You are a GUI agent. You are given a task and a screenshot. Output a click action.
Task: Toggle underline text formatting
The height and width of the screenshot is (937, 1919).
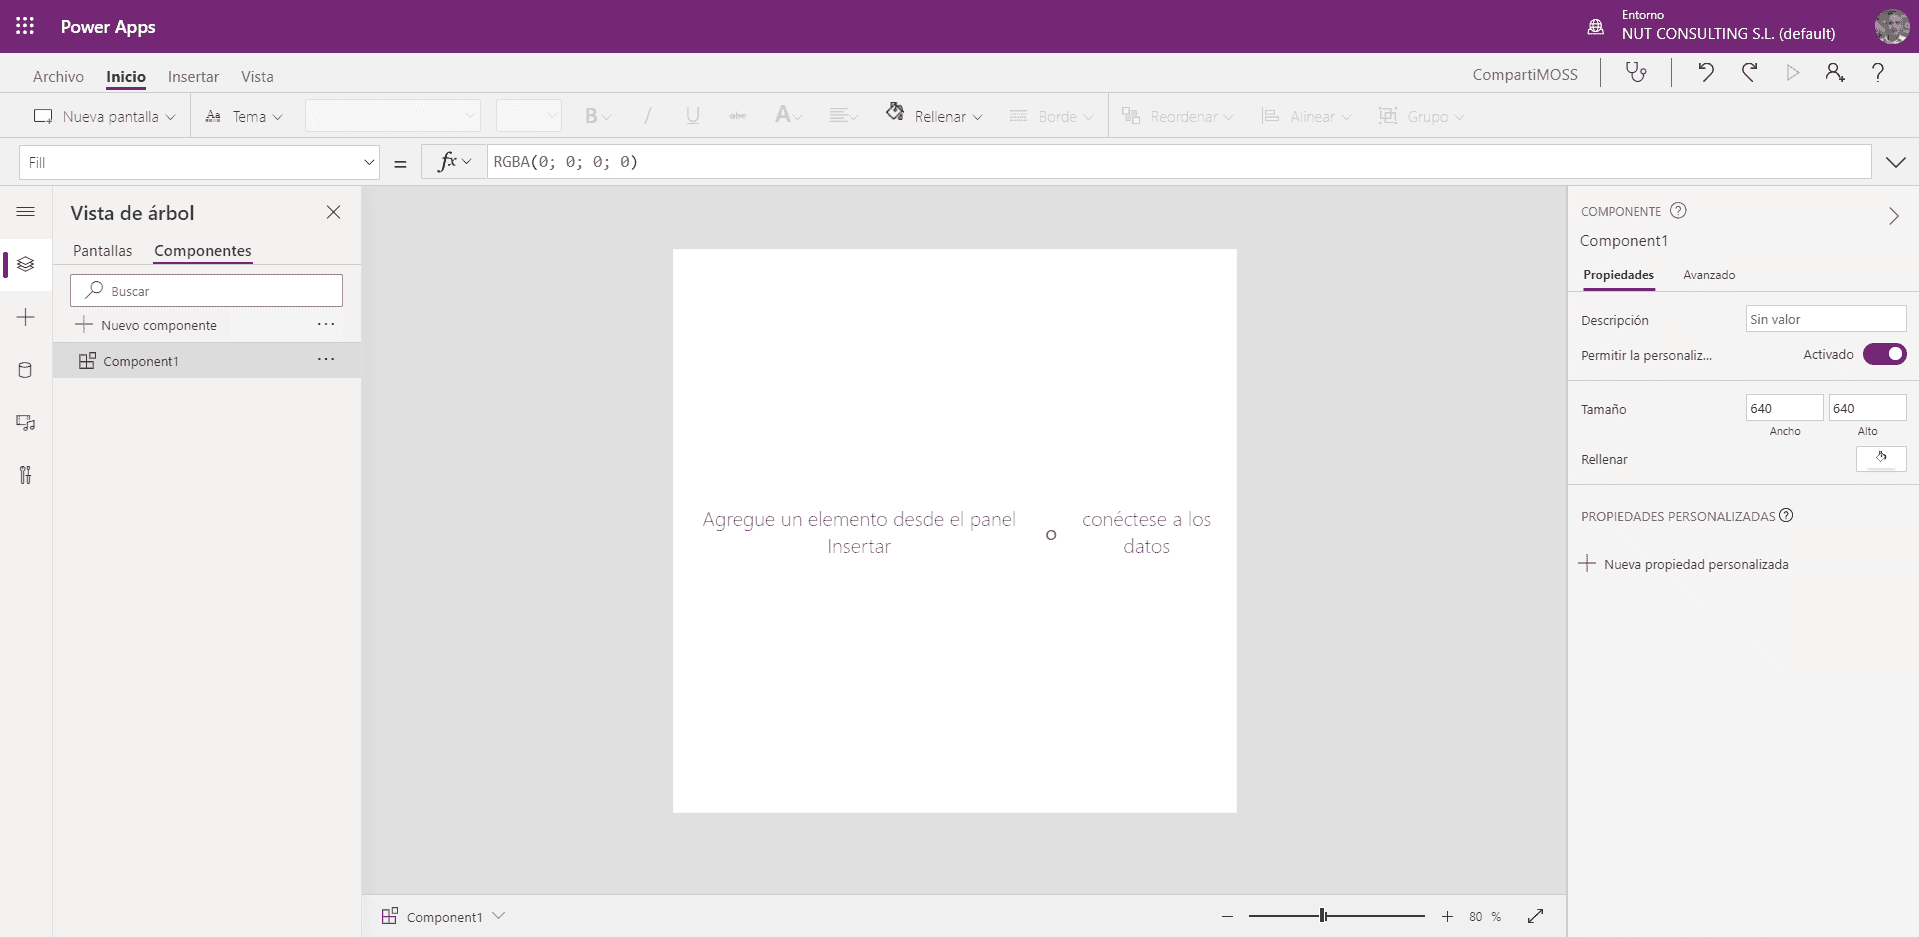(692, 116)
